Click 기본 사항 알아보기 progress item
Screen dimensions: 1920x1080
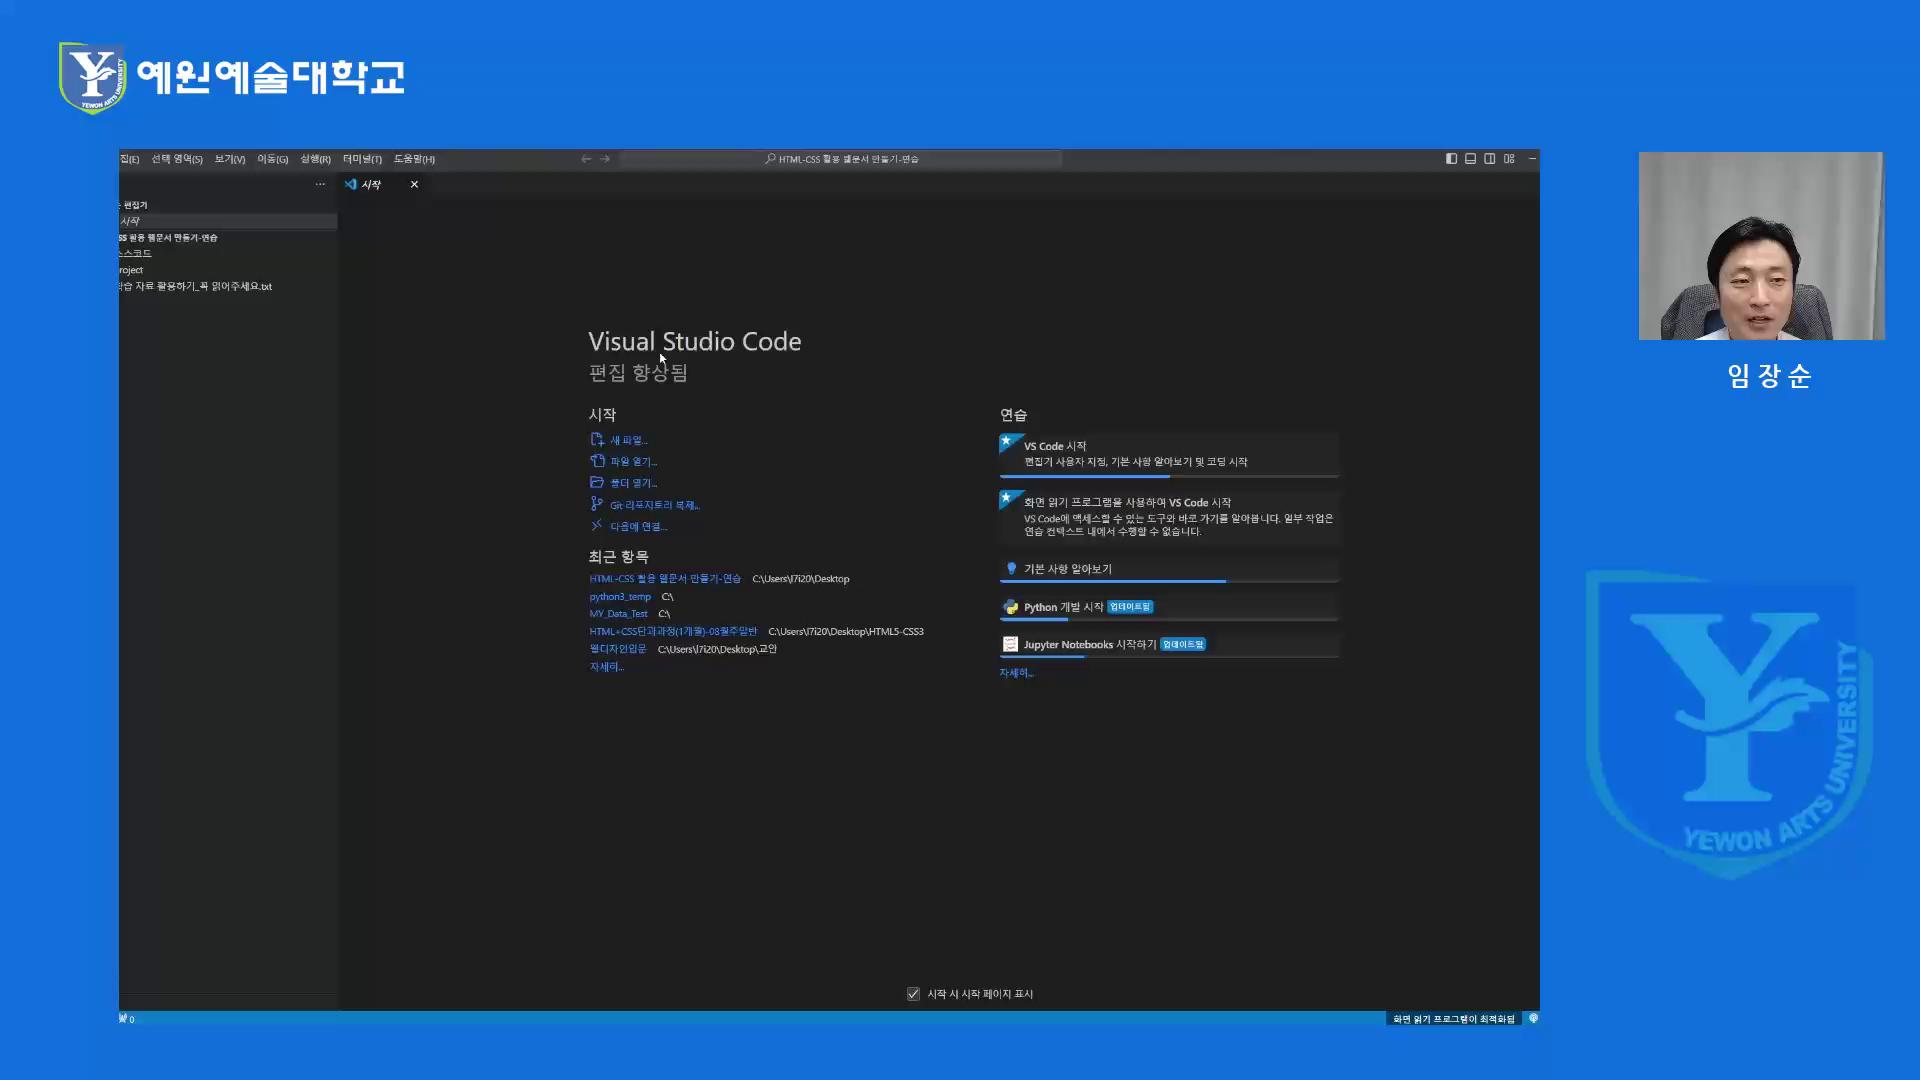(x=1067, y=569)
